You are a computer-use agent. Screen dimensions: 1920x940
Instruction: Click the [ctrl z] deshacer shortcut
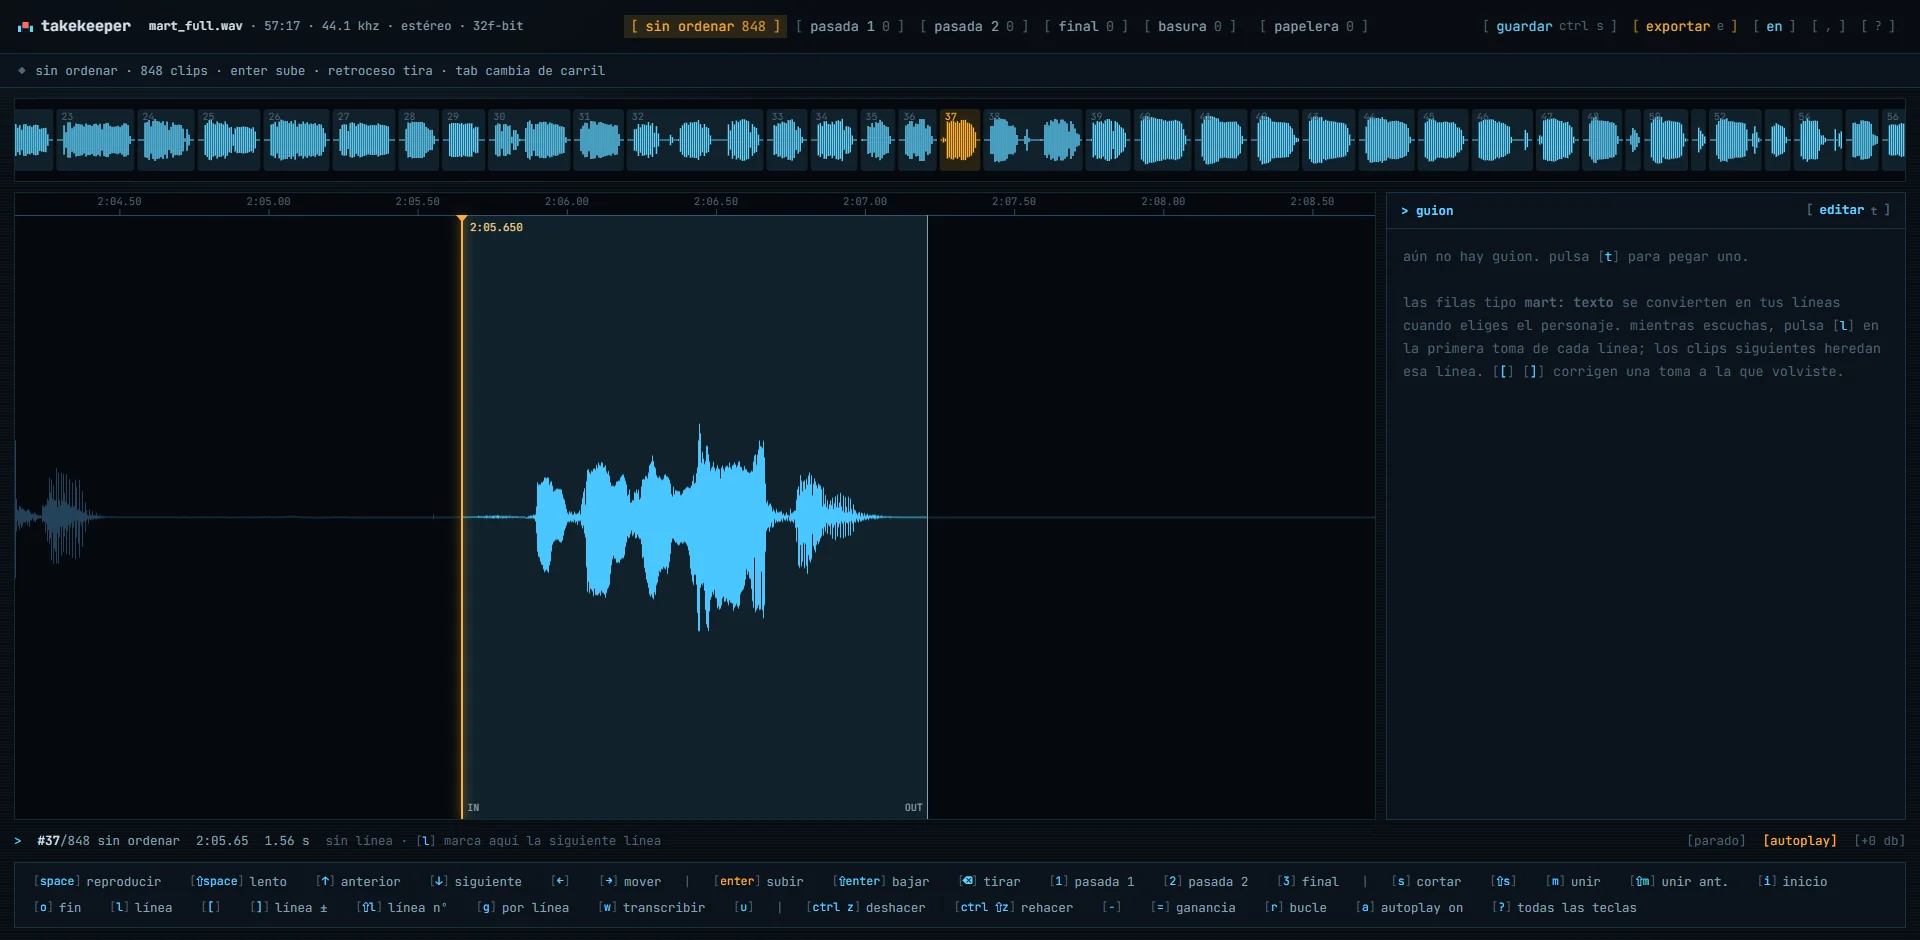click(x=866, y=907)
